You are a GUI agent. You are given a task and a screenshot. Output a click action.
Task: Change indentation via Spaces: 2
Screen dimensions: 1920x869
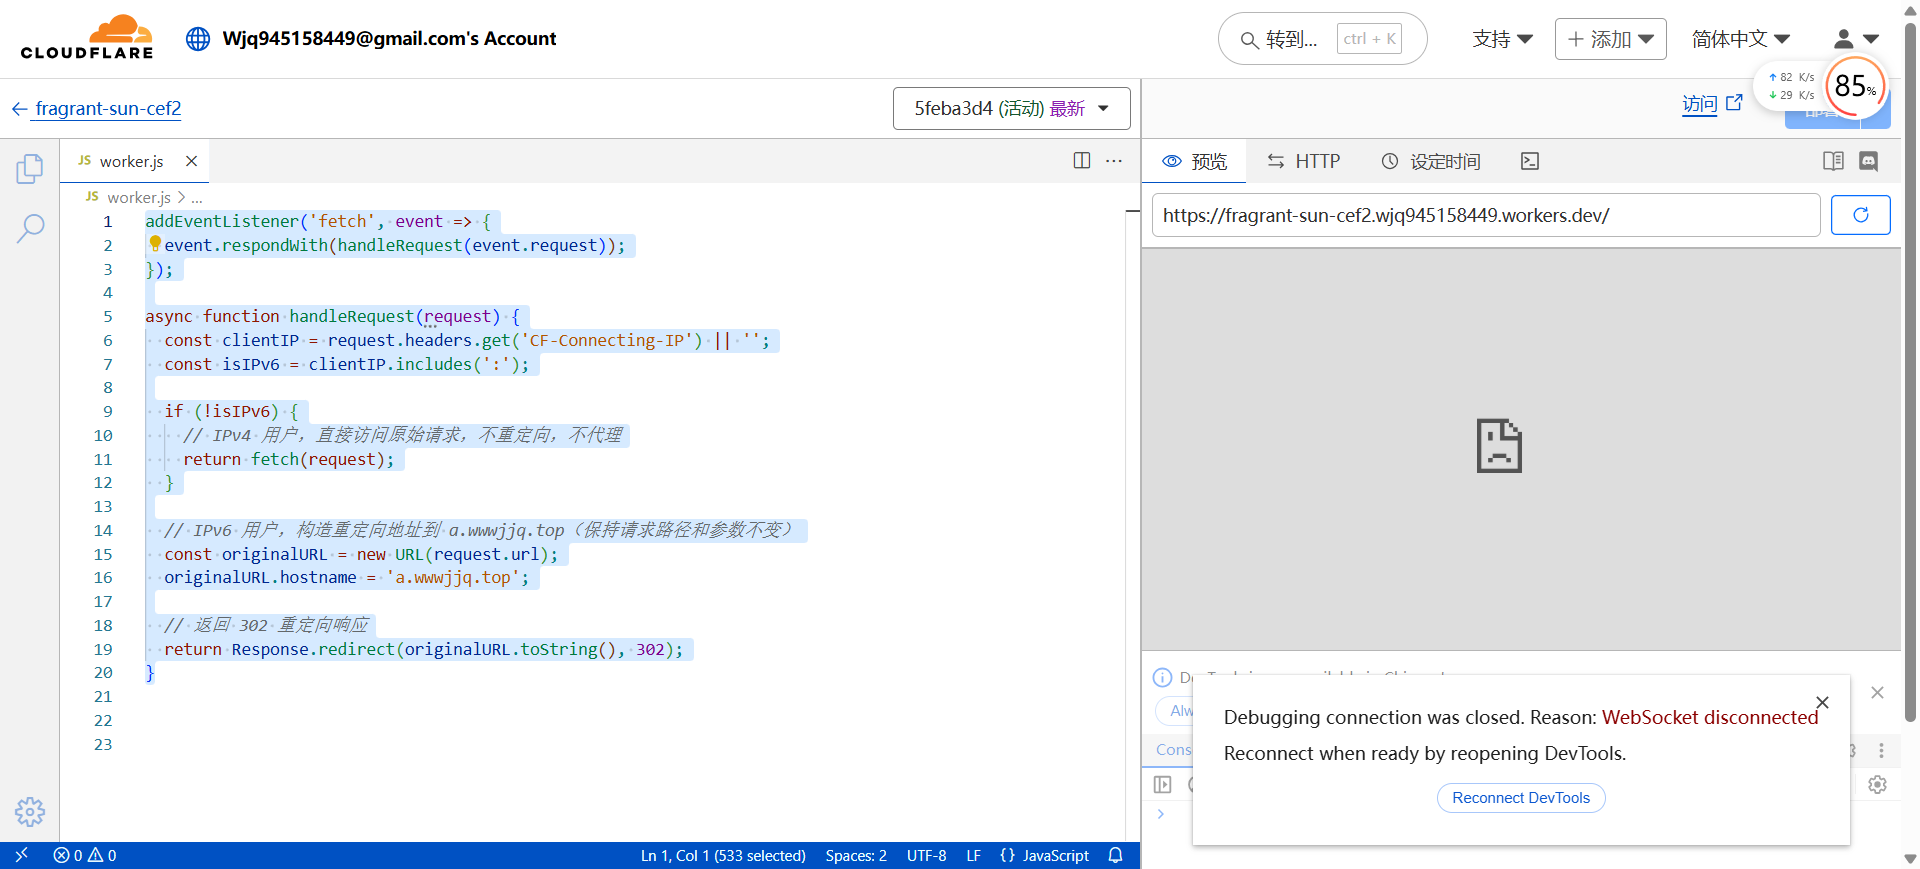(856, 855)
